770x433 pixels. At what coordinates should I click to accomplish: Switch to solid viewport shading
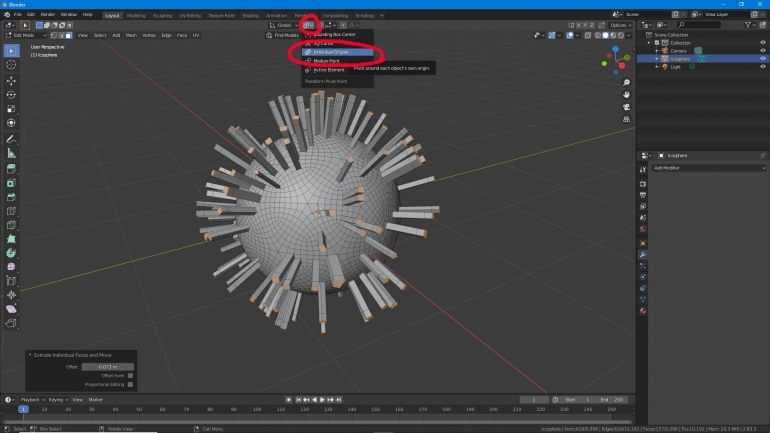(x=605, y=35)
